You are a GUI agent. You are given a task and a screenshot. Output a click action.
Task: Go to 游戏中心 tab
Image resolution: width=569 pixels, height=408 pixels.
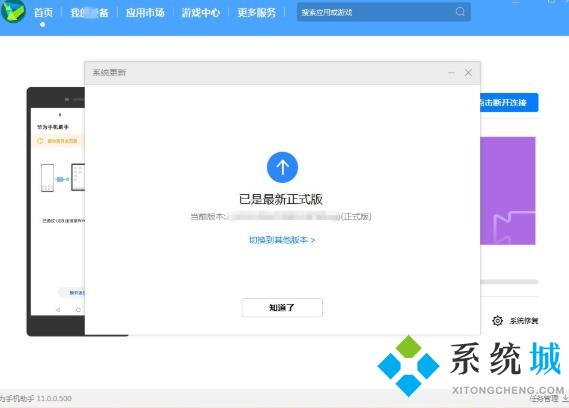201,13
